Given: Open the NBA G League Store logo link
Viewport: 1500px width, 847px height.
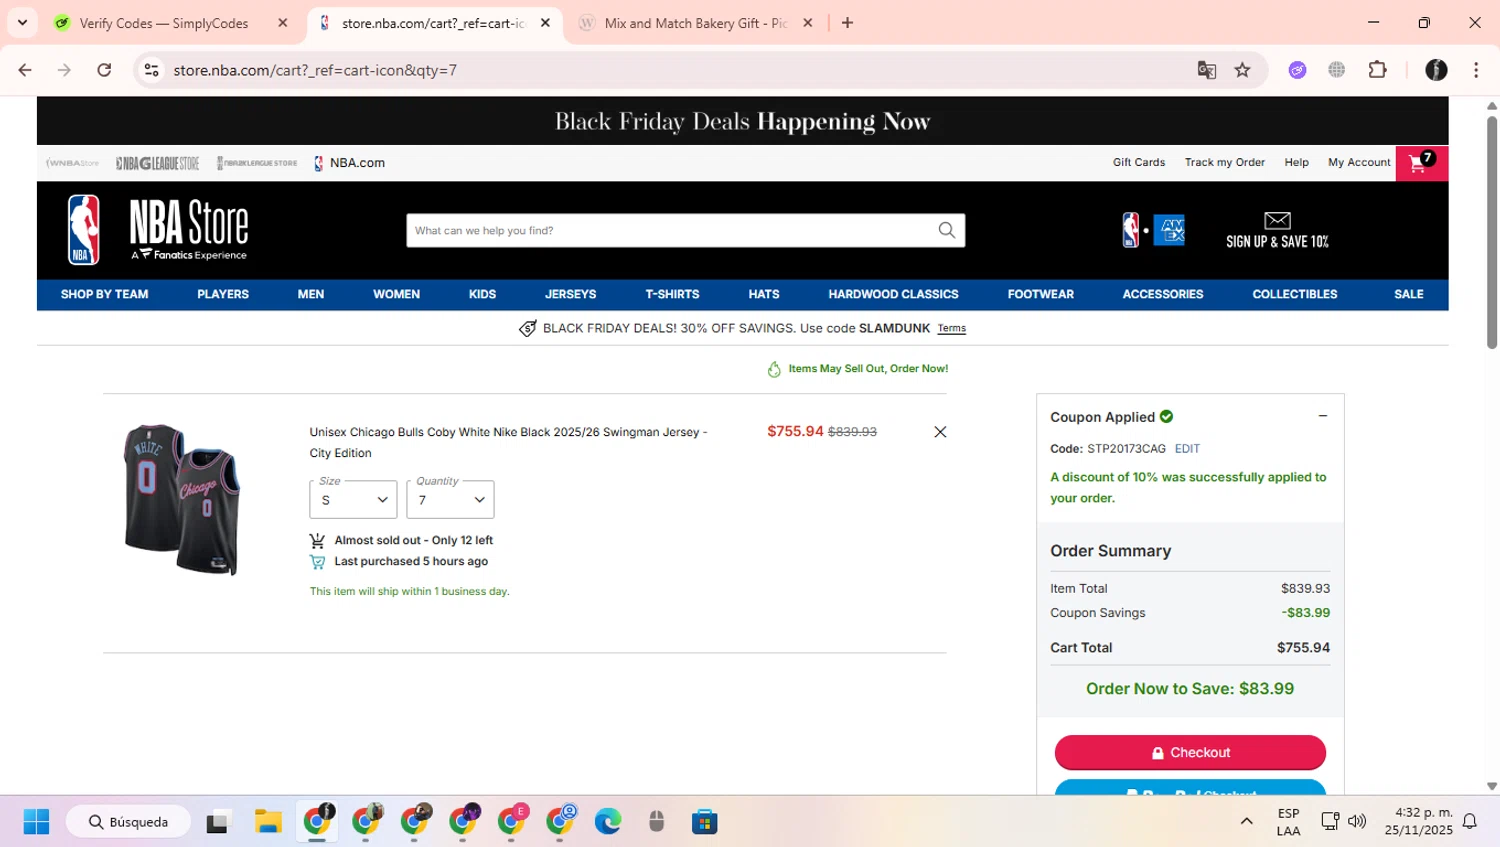Looking at the screenshot, I should pos(157,163).
